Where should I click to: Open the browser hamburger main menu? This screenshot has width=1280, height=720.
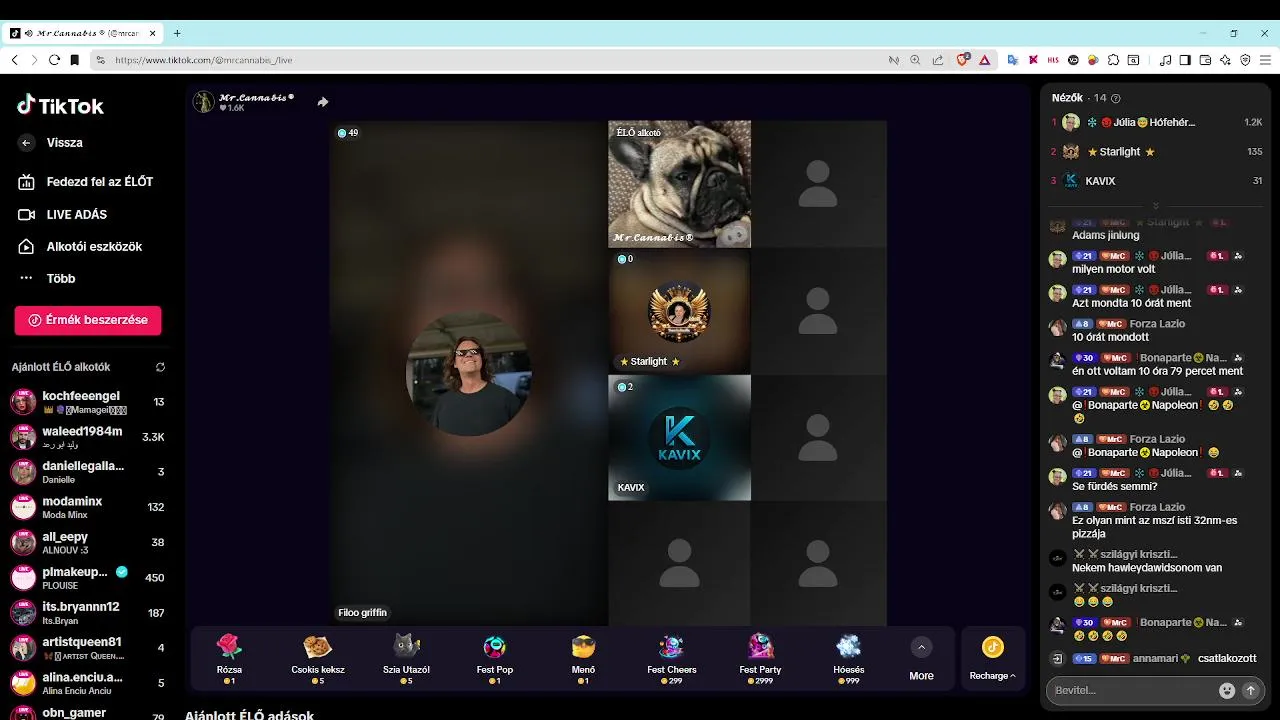point(1265,60)
